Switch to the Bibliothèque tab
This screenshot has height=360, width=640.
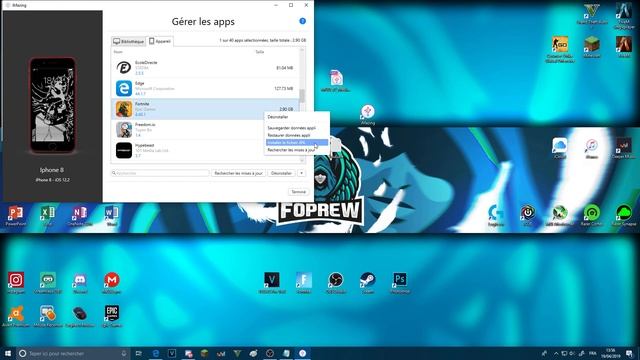click(129, 41)
